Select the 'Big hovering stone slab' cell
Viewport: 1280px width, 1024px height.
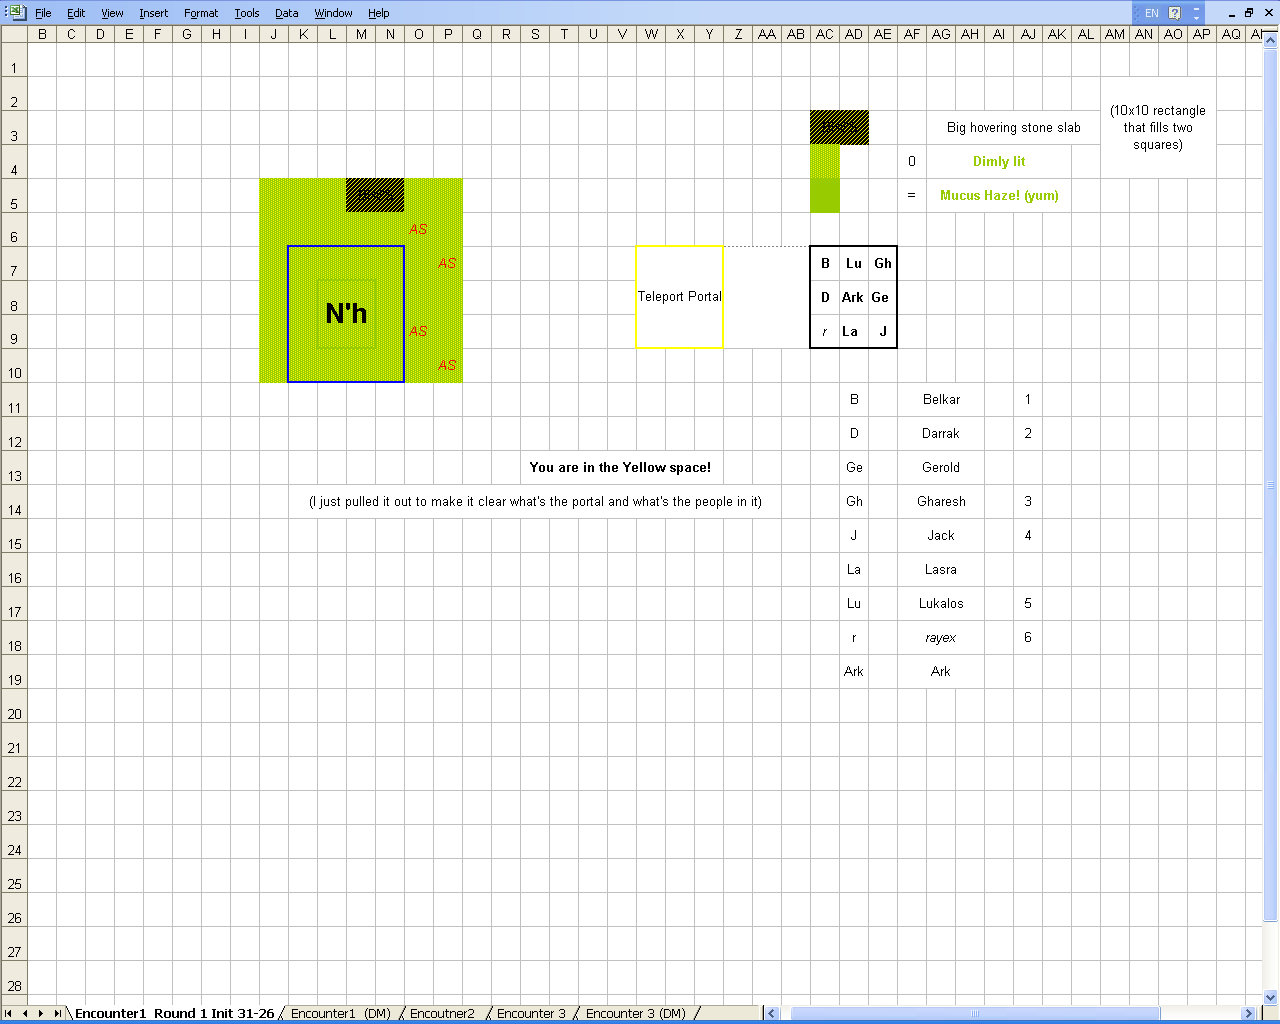(1013, 127)
